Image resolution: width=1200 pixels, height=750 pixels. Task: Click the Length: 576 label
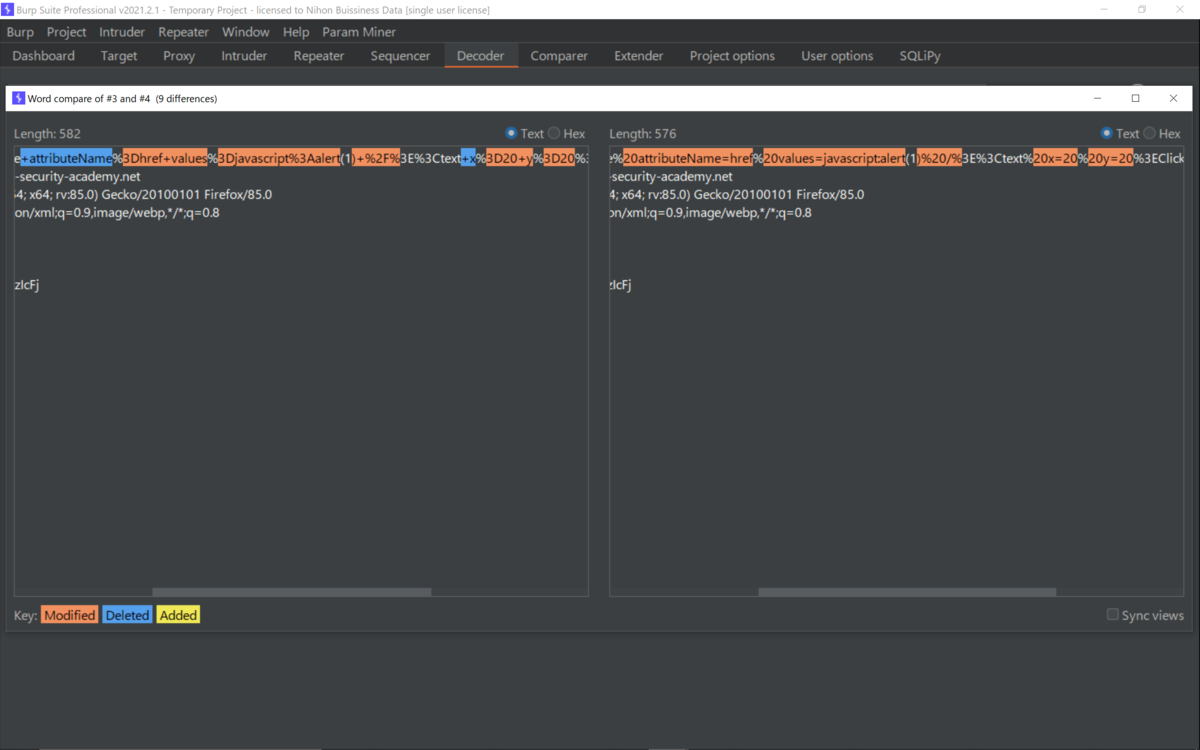point(643,133)
